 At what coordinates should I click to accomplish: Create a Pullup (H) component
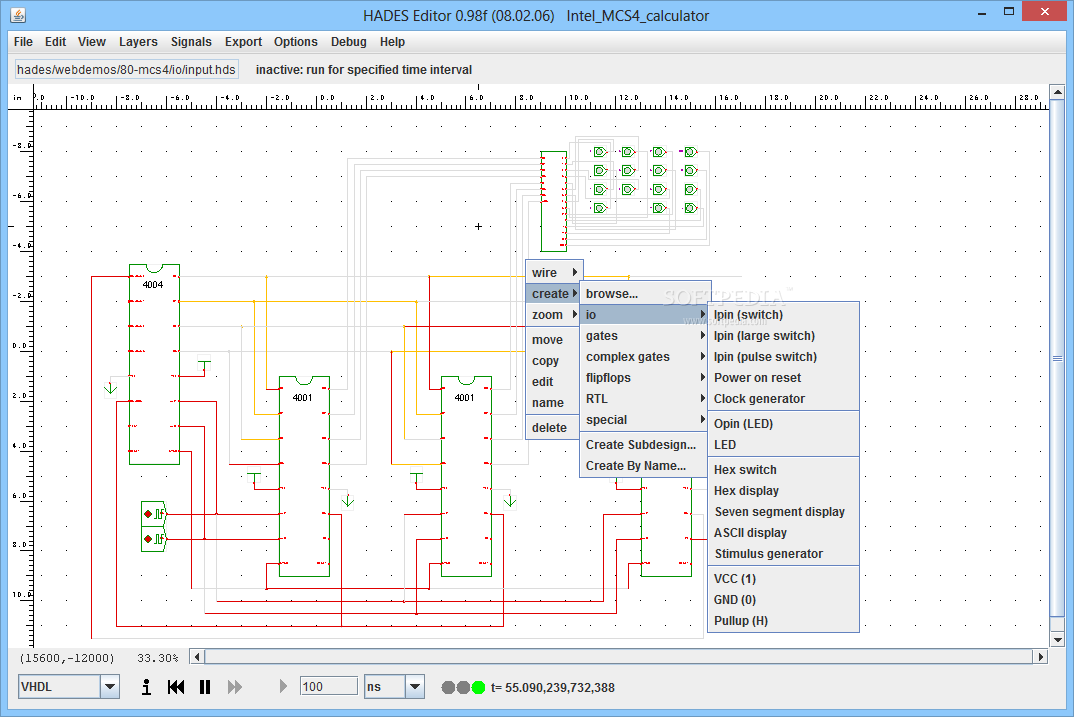(783, 620)
